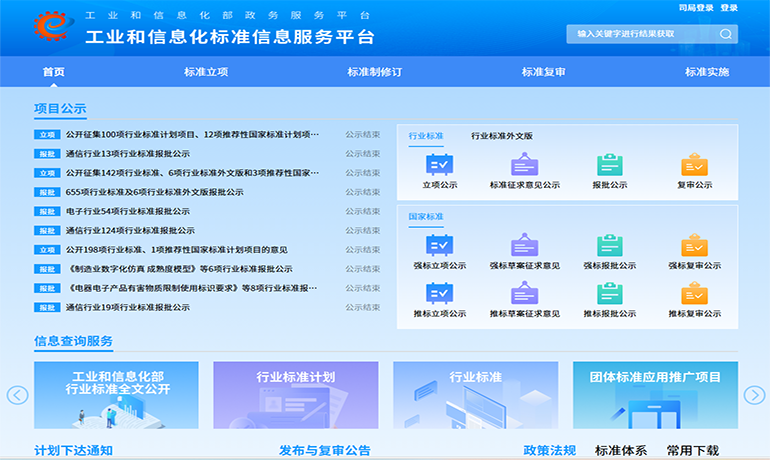Click the 发布与复审公告 heading
Viewport: 770px width, 460px height.
325,450
